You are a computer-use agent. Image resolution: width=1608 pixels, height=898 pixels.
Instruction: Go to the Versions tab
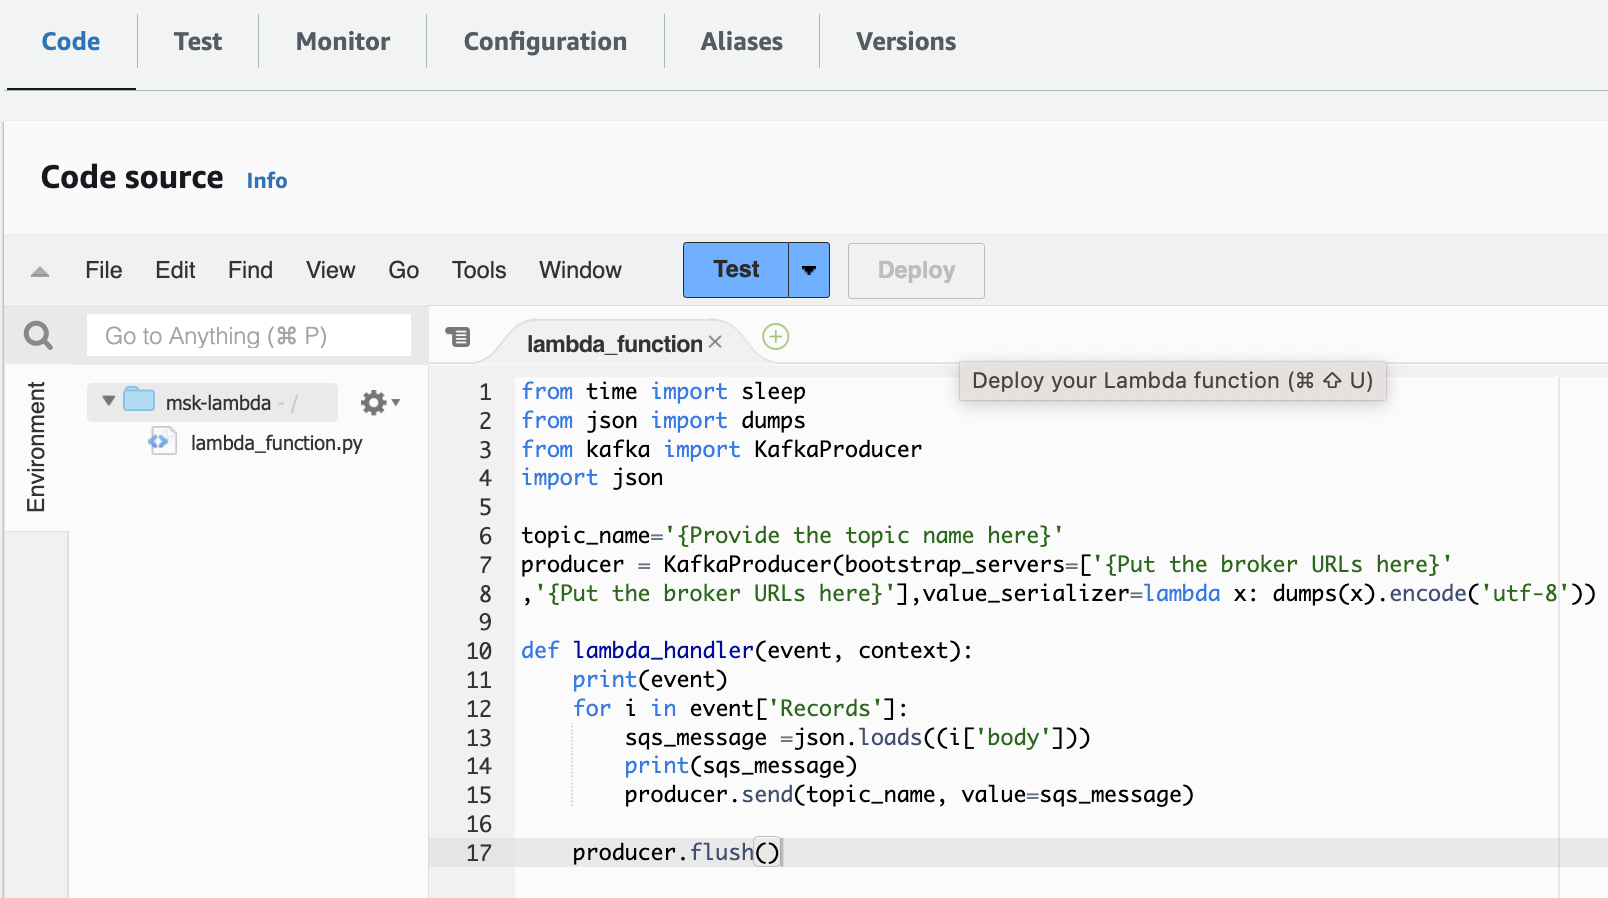click(x=906, y=42)
